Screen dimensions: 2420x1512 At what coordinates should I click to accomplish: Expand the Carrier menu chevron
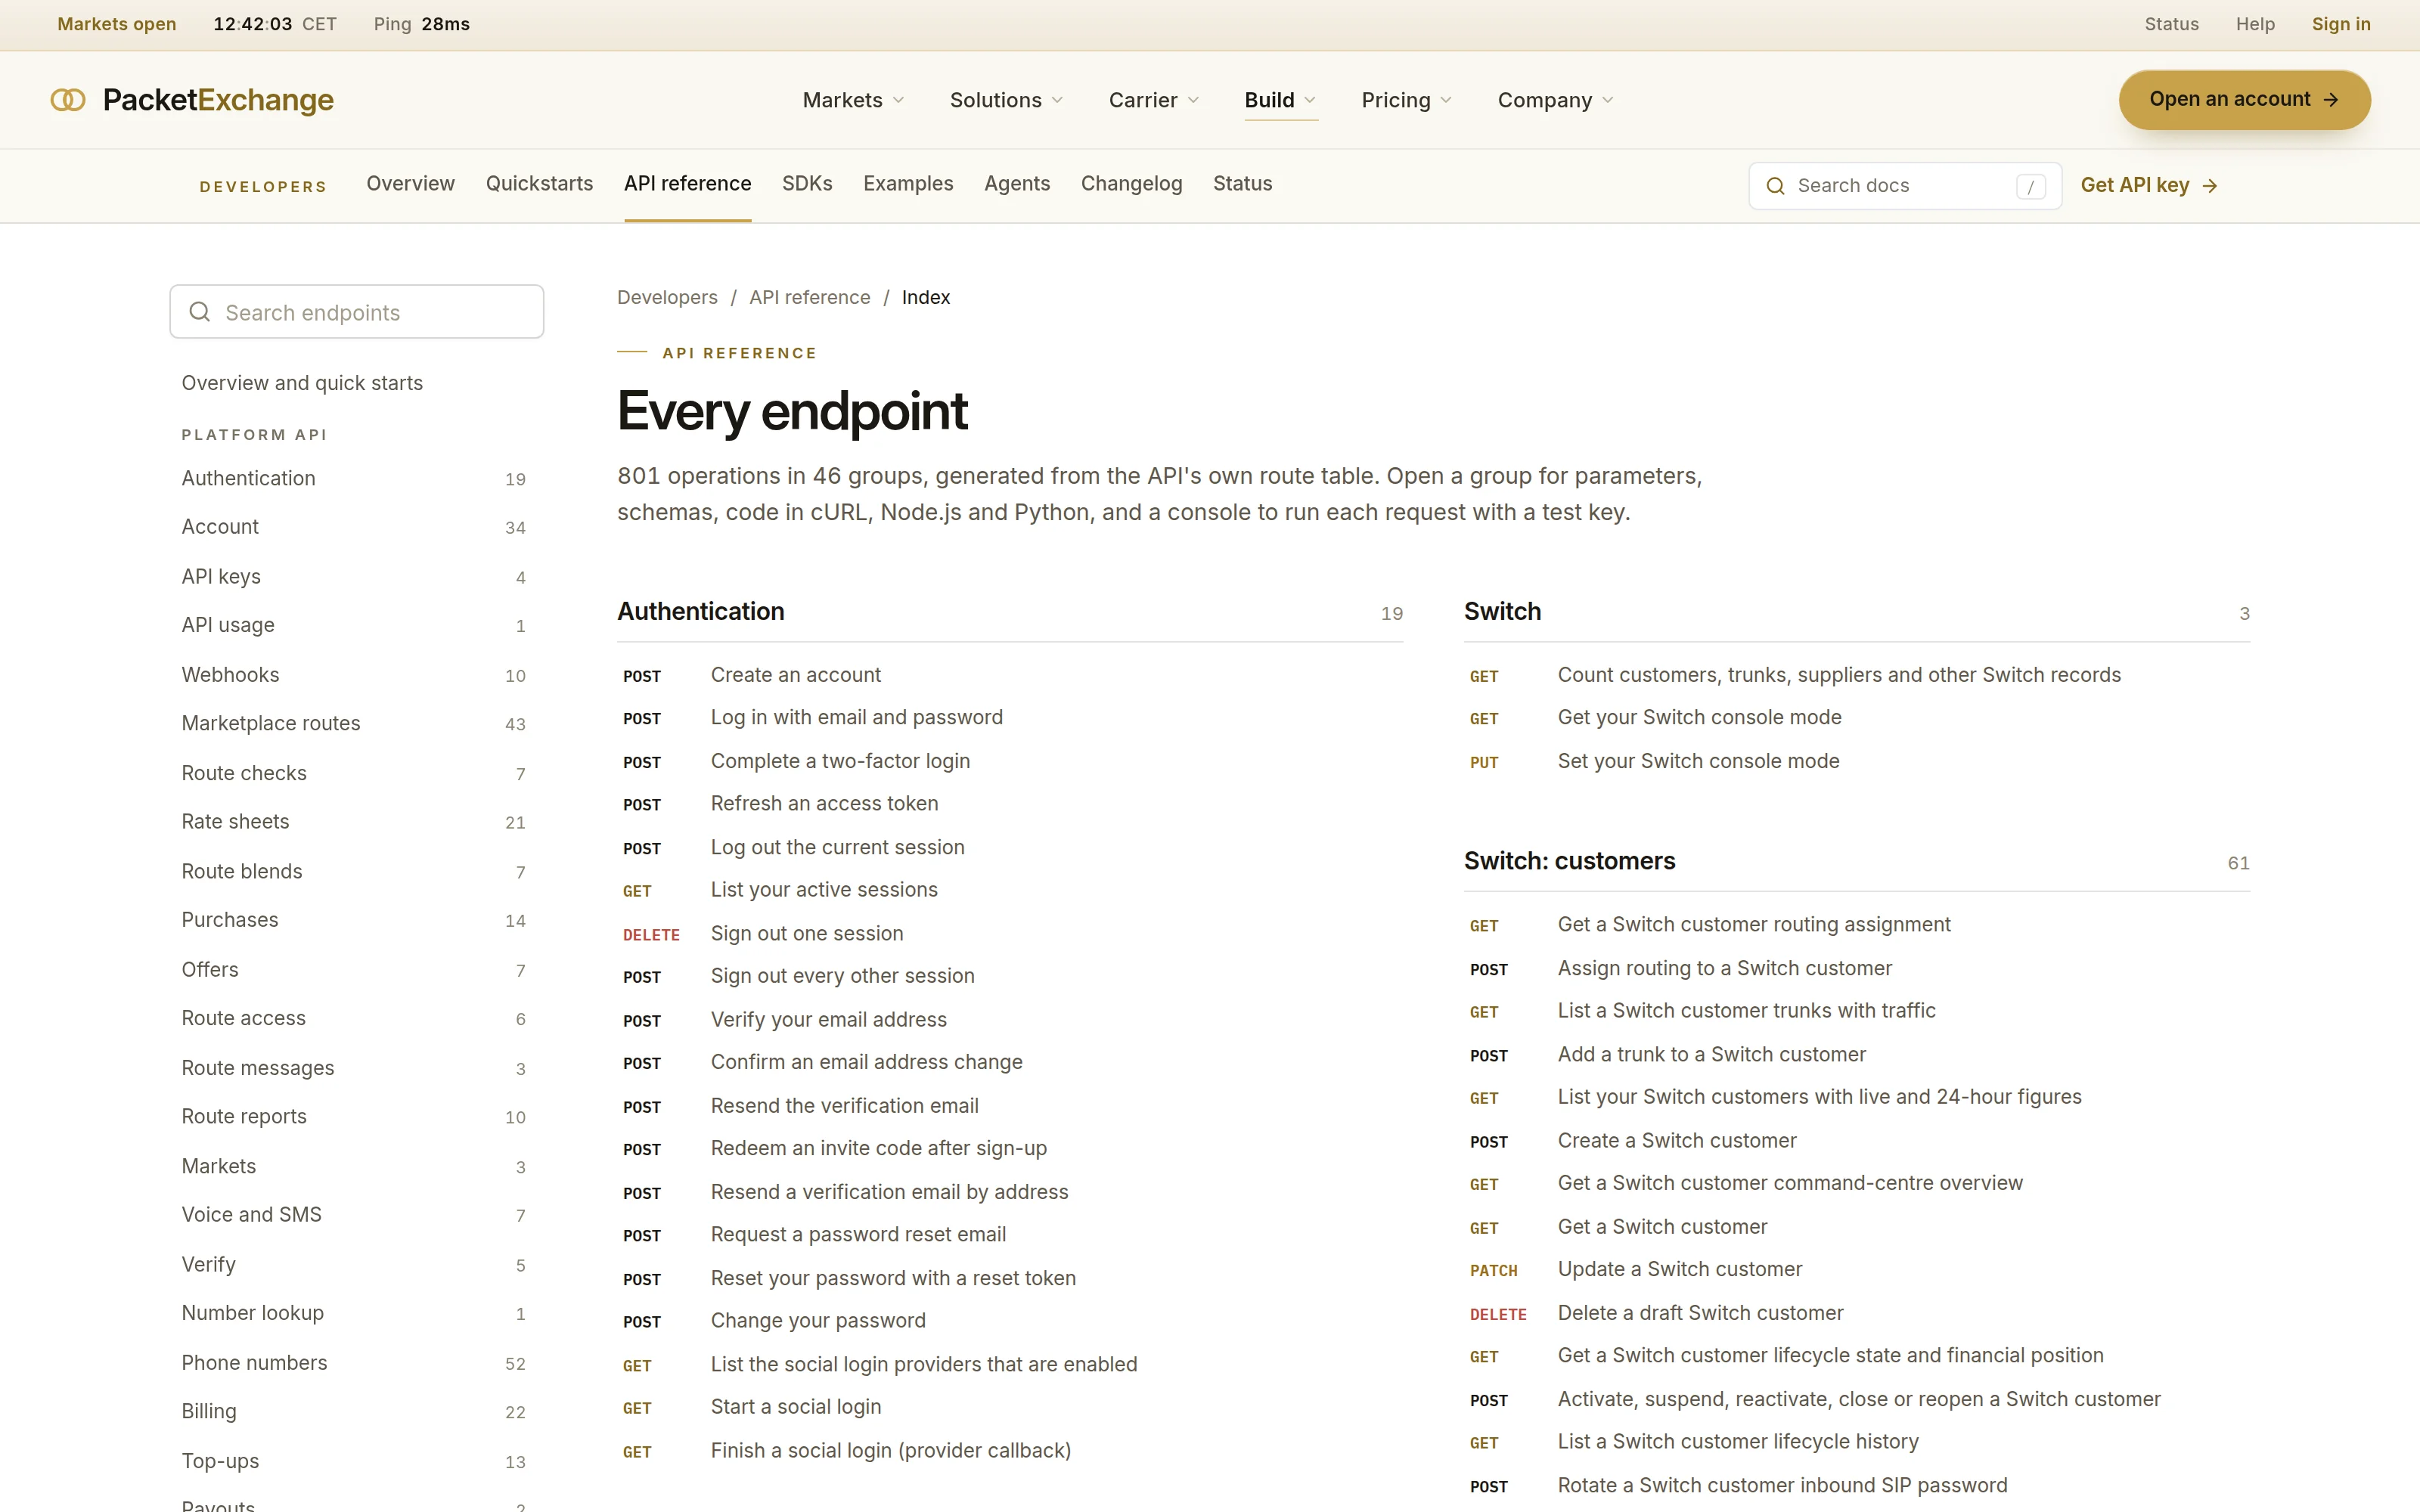[x=1193, y=100]
